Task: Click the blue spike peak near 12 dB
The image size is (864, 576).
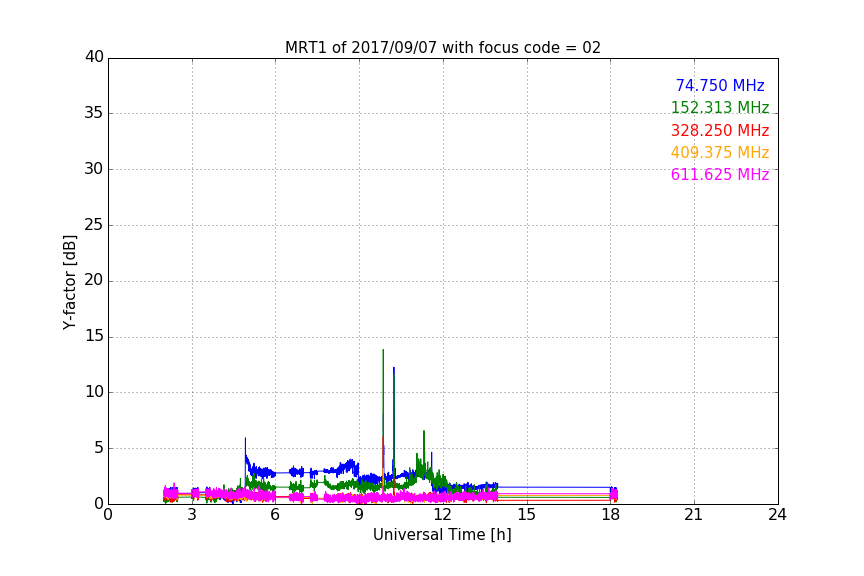Action: point(393,368)
